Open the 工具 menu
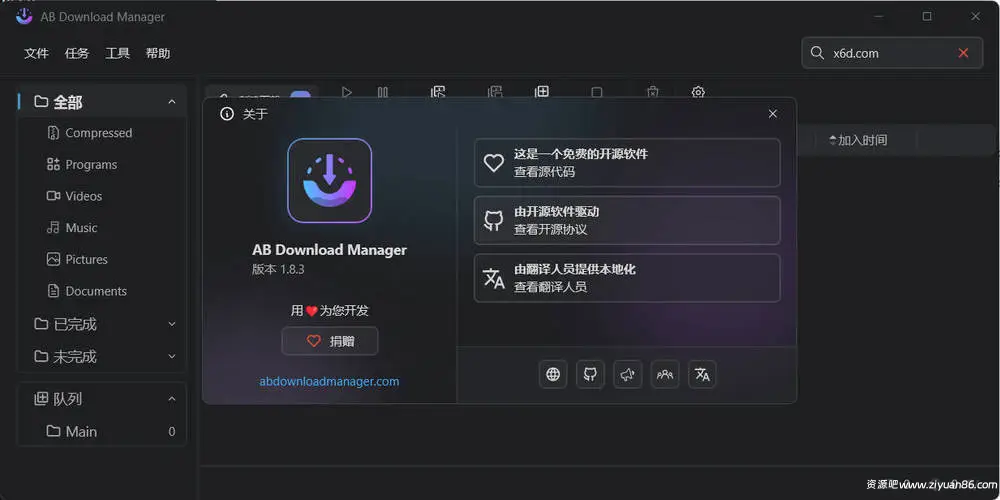The image size is (1000, 500). coord(118,53)
